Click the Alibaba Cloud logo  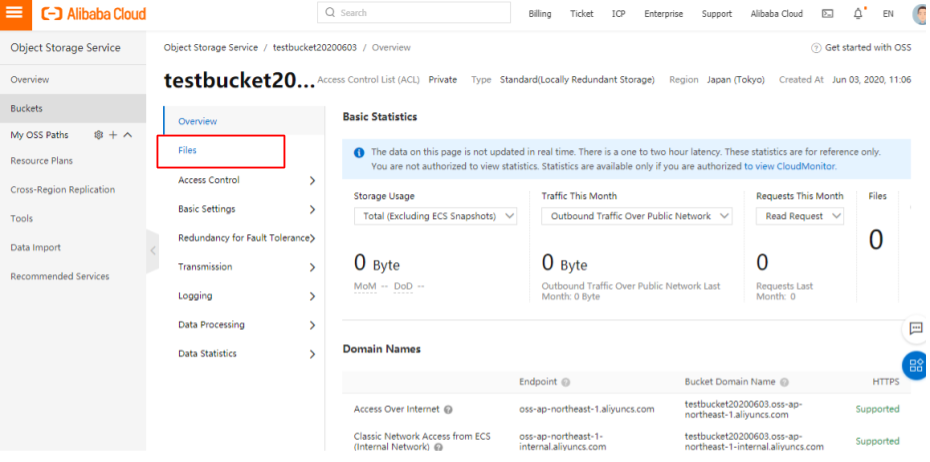pos(94,13)
